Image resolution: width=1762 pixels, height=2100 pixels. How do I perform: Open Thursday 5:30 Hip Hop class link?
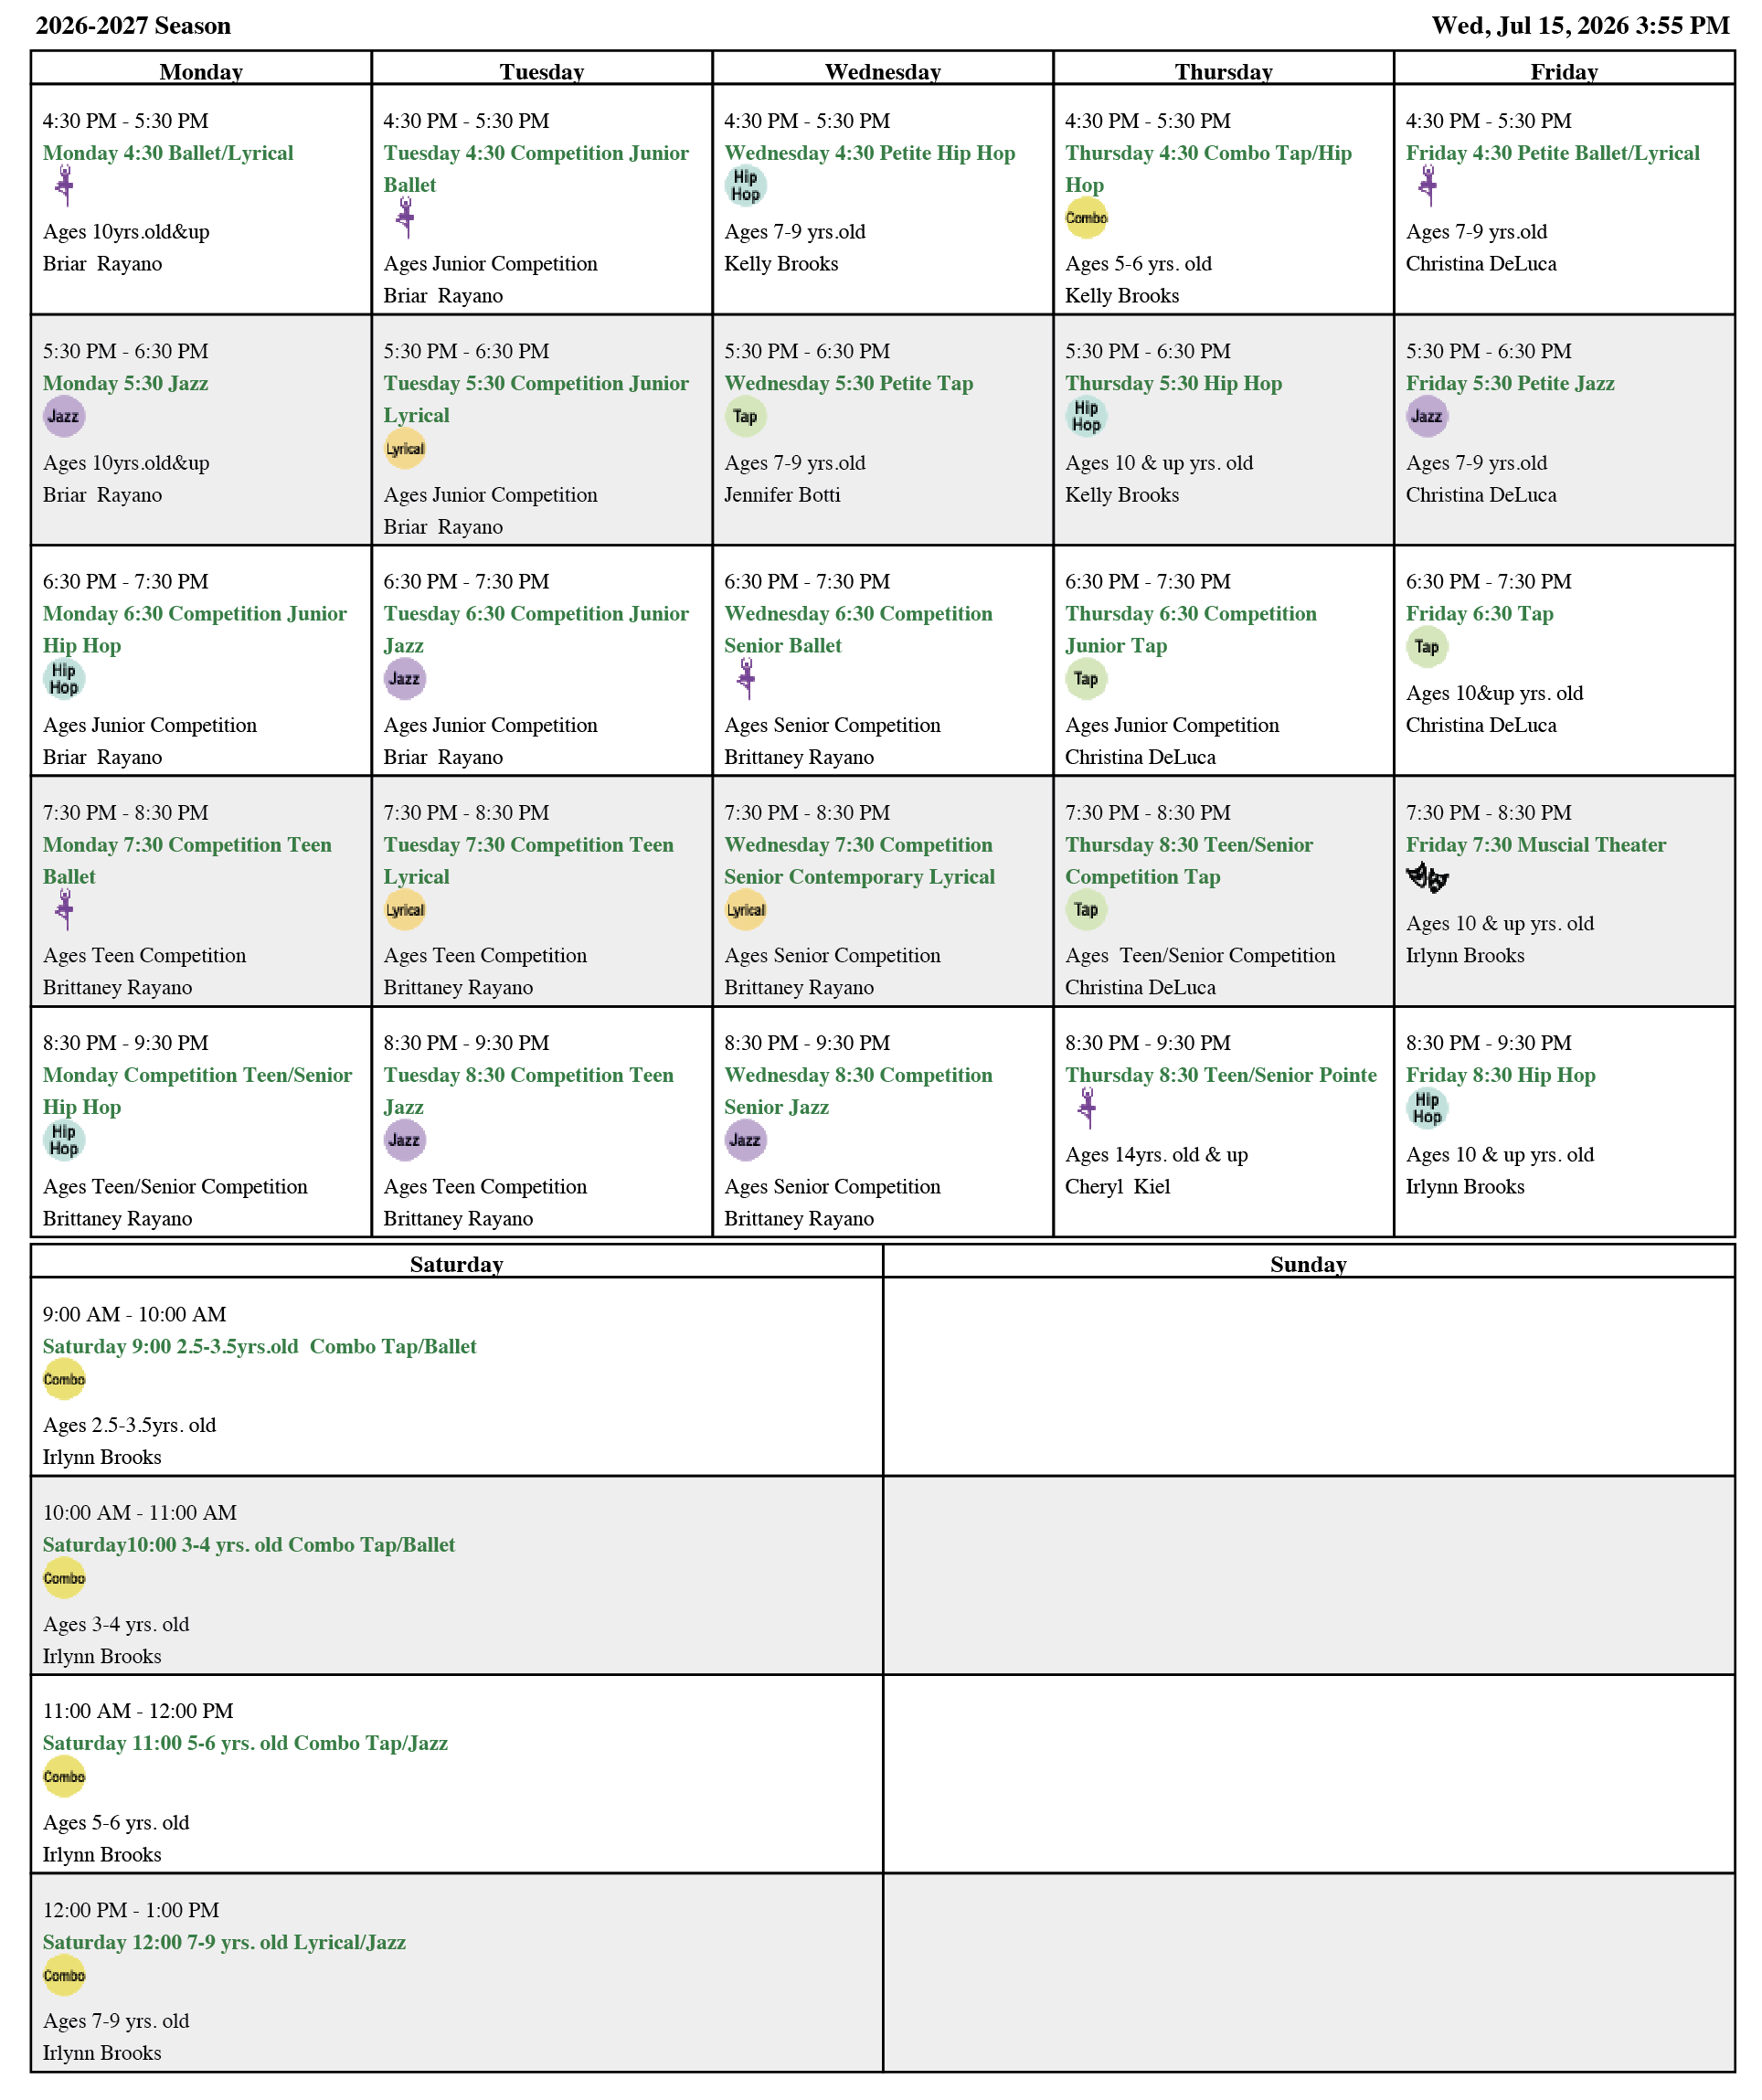click(1173, 383)
